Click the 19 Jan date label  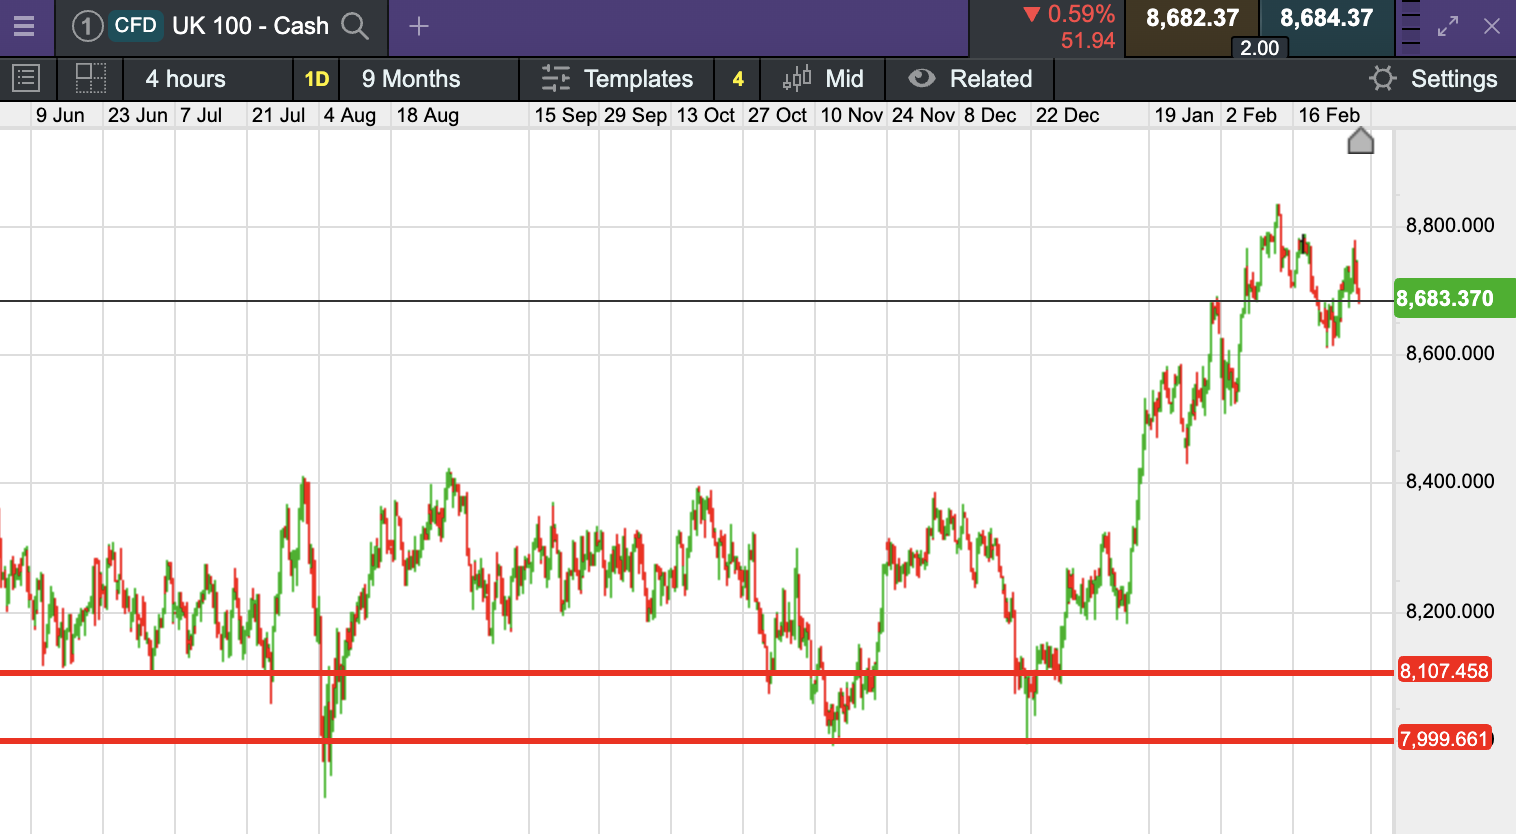coord(1184,115)
